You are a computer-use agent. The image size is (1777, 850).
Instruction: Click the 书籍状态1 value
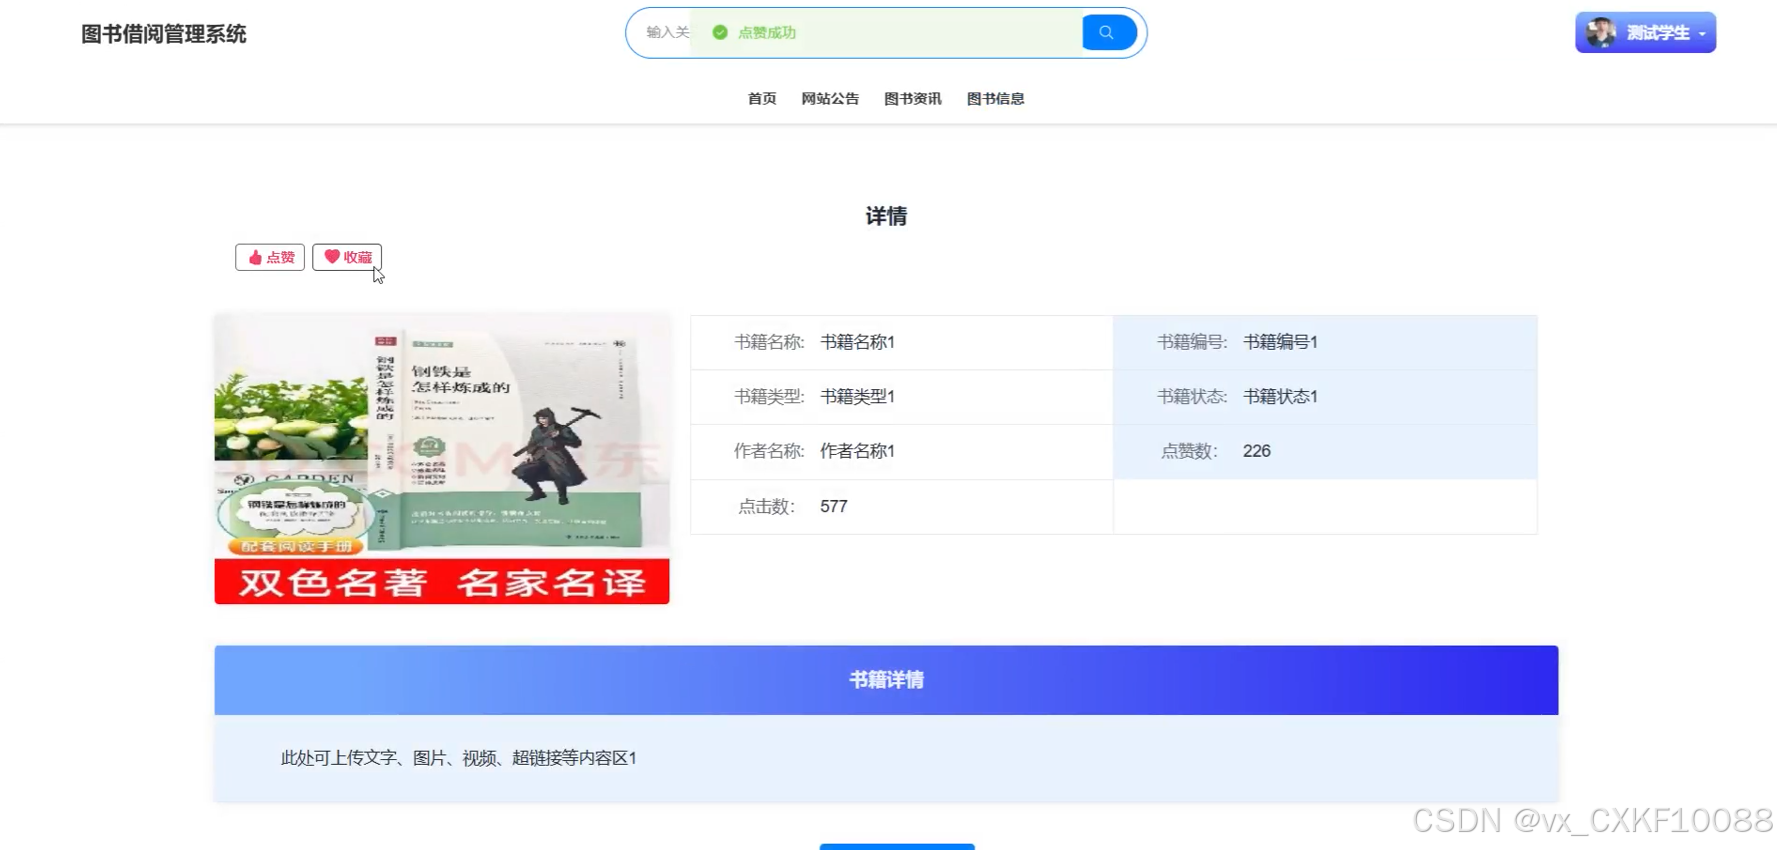pyautogui.click(x=1280, y=397)
